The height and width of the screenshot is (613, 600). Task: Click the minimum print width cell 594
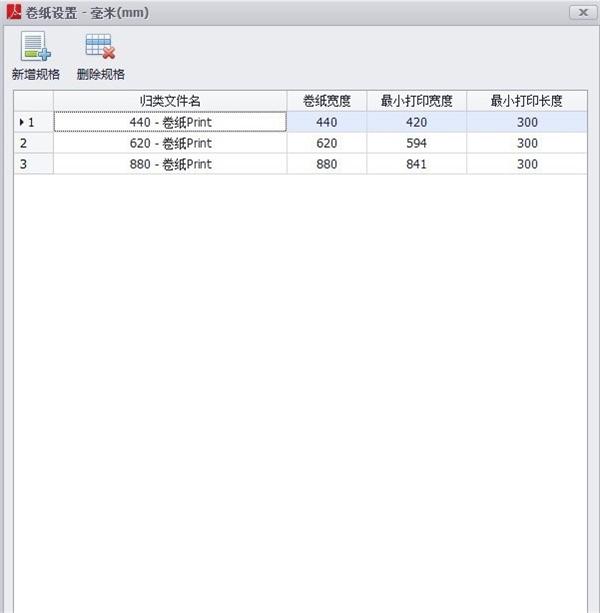coord(417,143)
